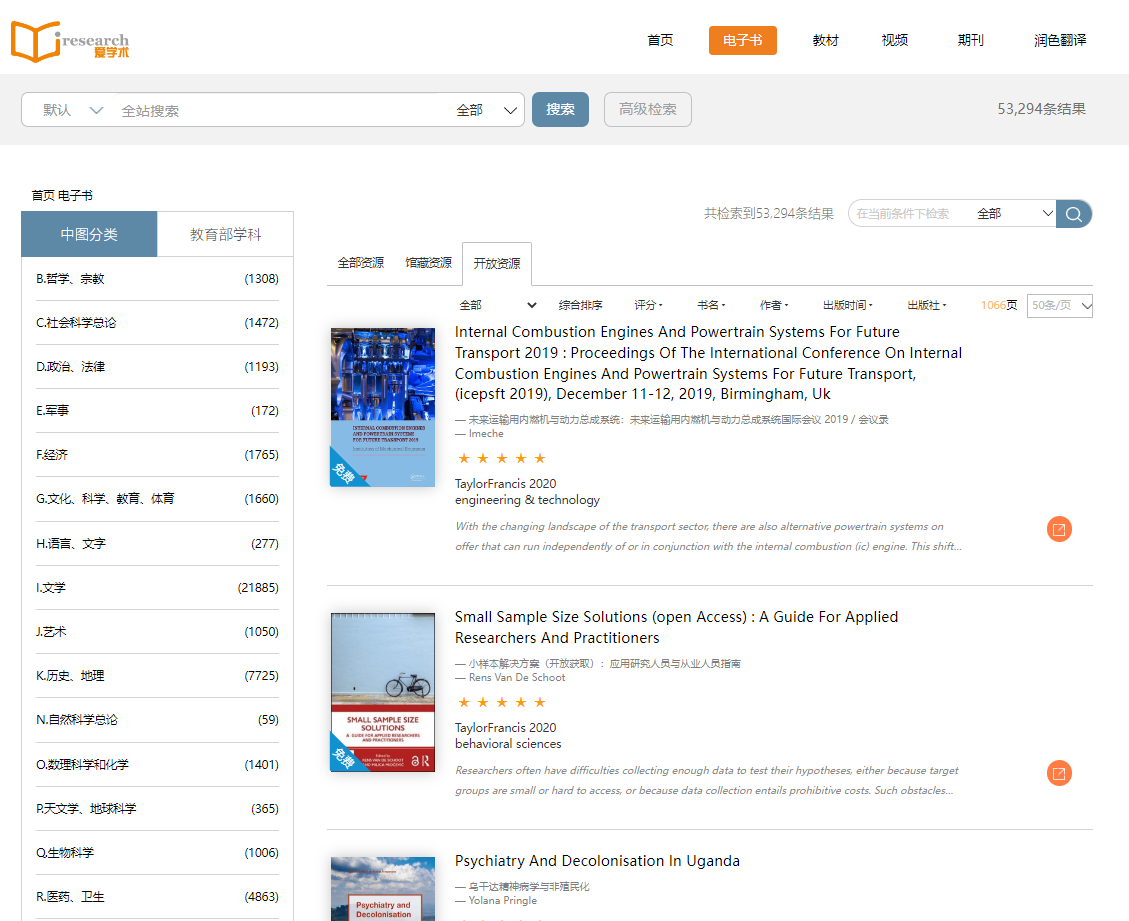Select 综合排序 sorting
The height and width of the screenshot is (921, 1129).
tap(580, 305)
